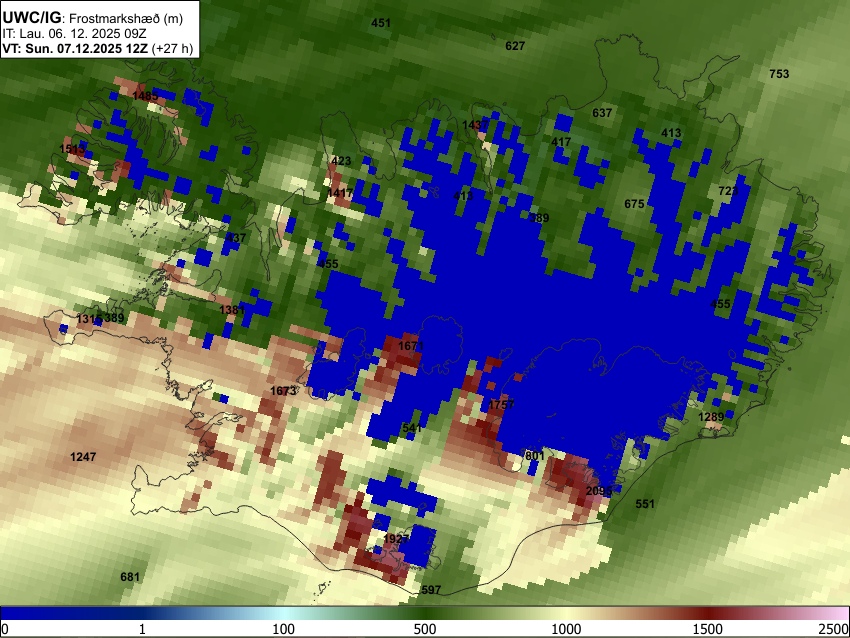Viewport: 850px width, 638px height.
Task: Click the 637 value label
Action: (x=602, y=113)
